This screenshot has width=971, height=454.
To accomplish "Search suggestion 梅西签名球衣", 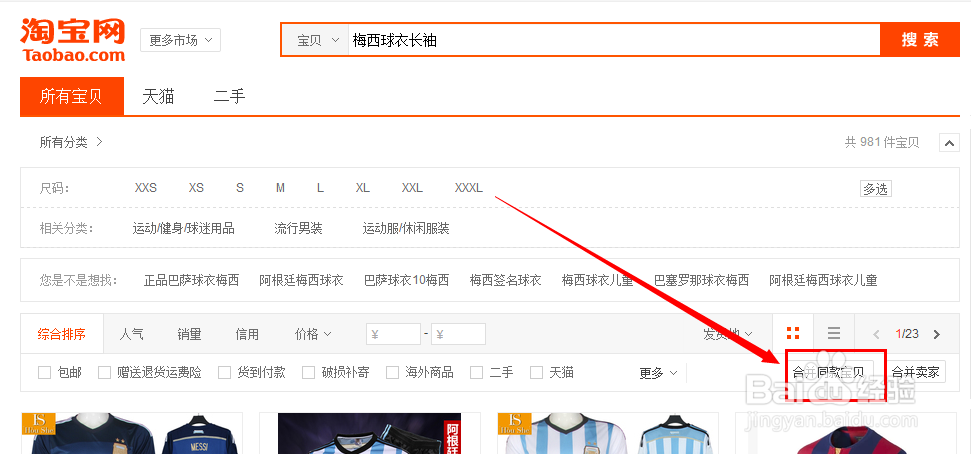I will tap(505, 281).
